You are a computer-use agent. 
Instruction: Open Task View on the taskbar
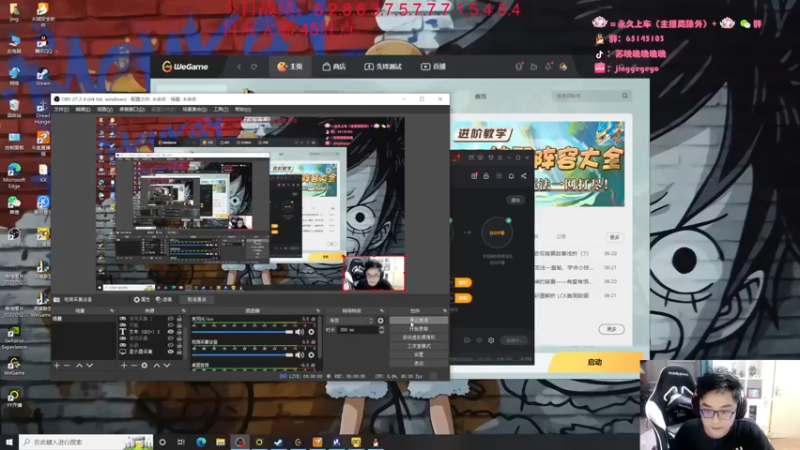(181, 442)
